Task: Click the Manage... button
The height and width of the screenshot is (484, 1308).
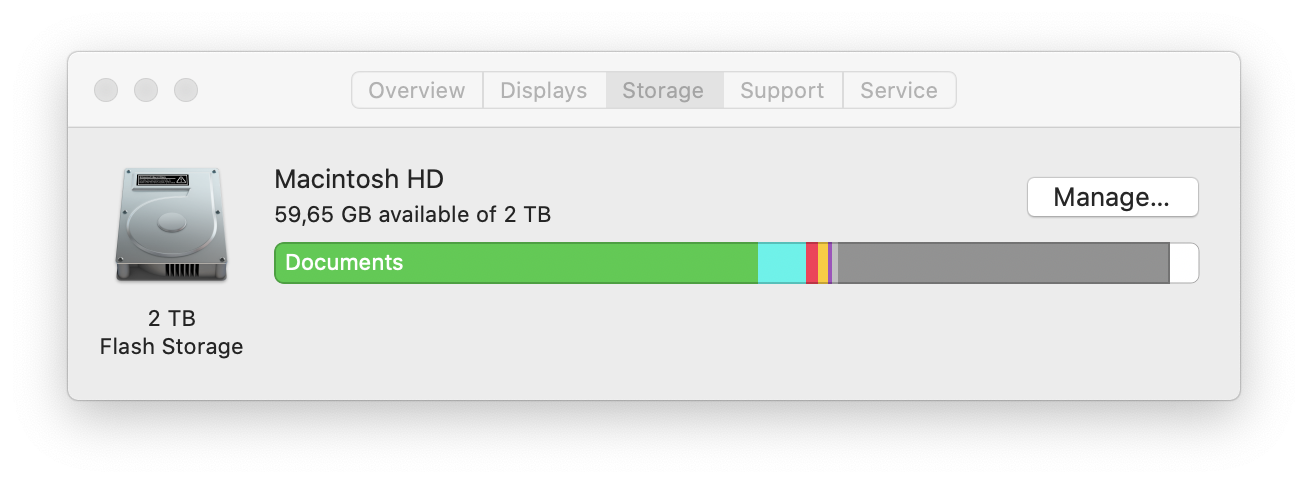Action: tap(1112, 197)
